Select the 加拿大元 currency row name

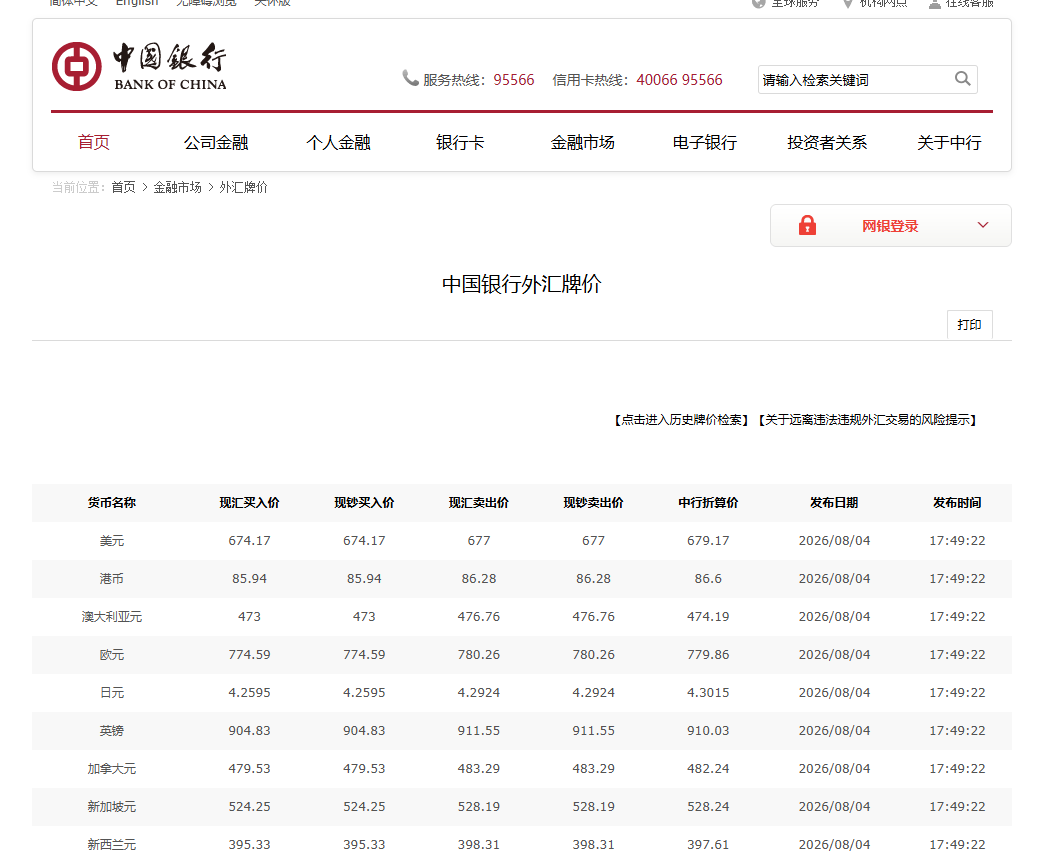click(x=112, y=768)
